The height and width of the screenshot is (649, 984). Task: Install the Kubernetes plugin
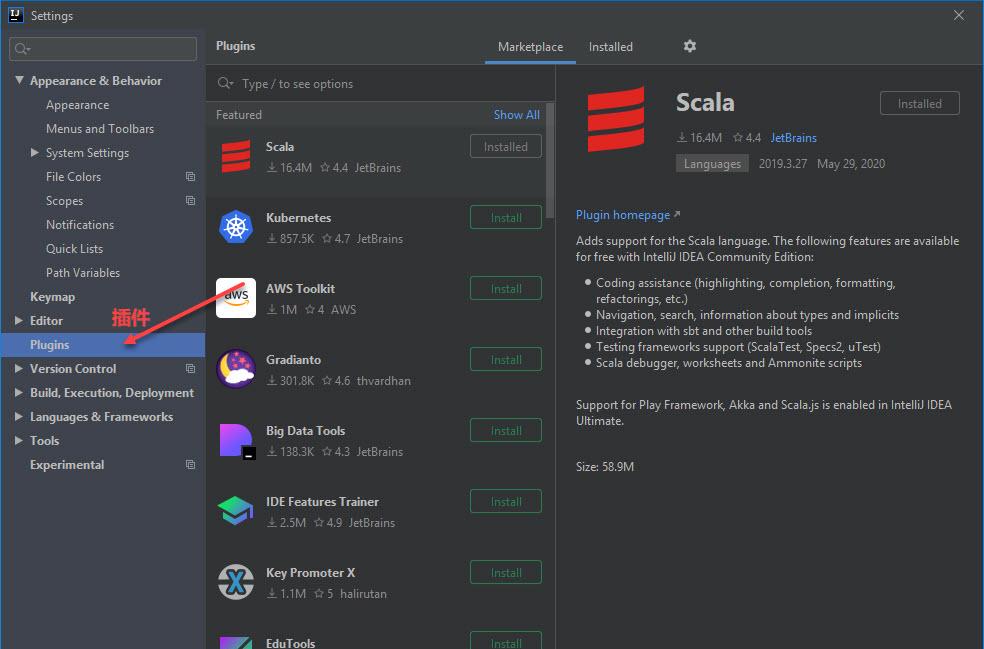pyautogui.click(x=506, y=217)
